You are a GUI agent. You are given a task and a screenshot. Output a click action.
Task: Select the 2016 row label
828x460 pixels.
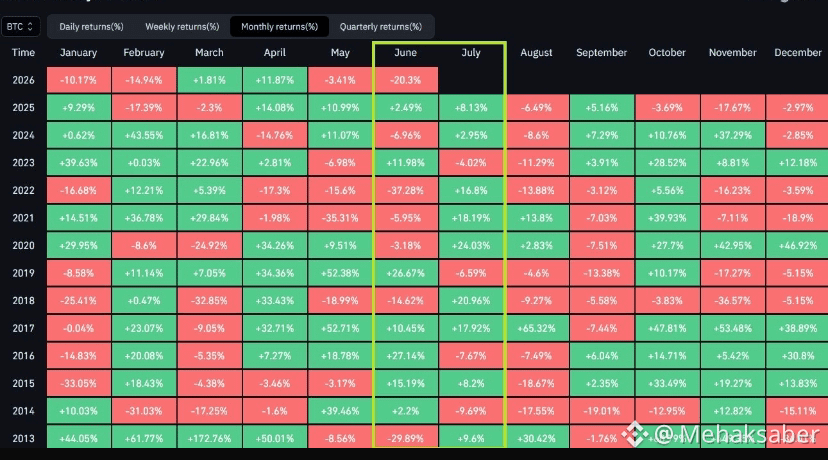click(x=23, y=356)
